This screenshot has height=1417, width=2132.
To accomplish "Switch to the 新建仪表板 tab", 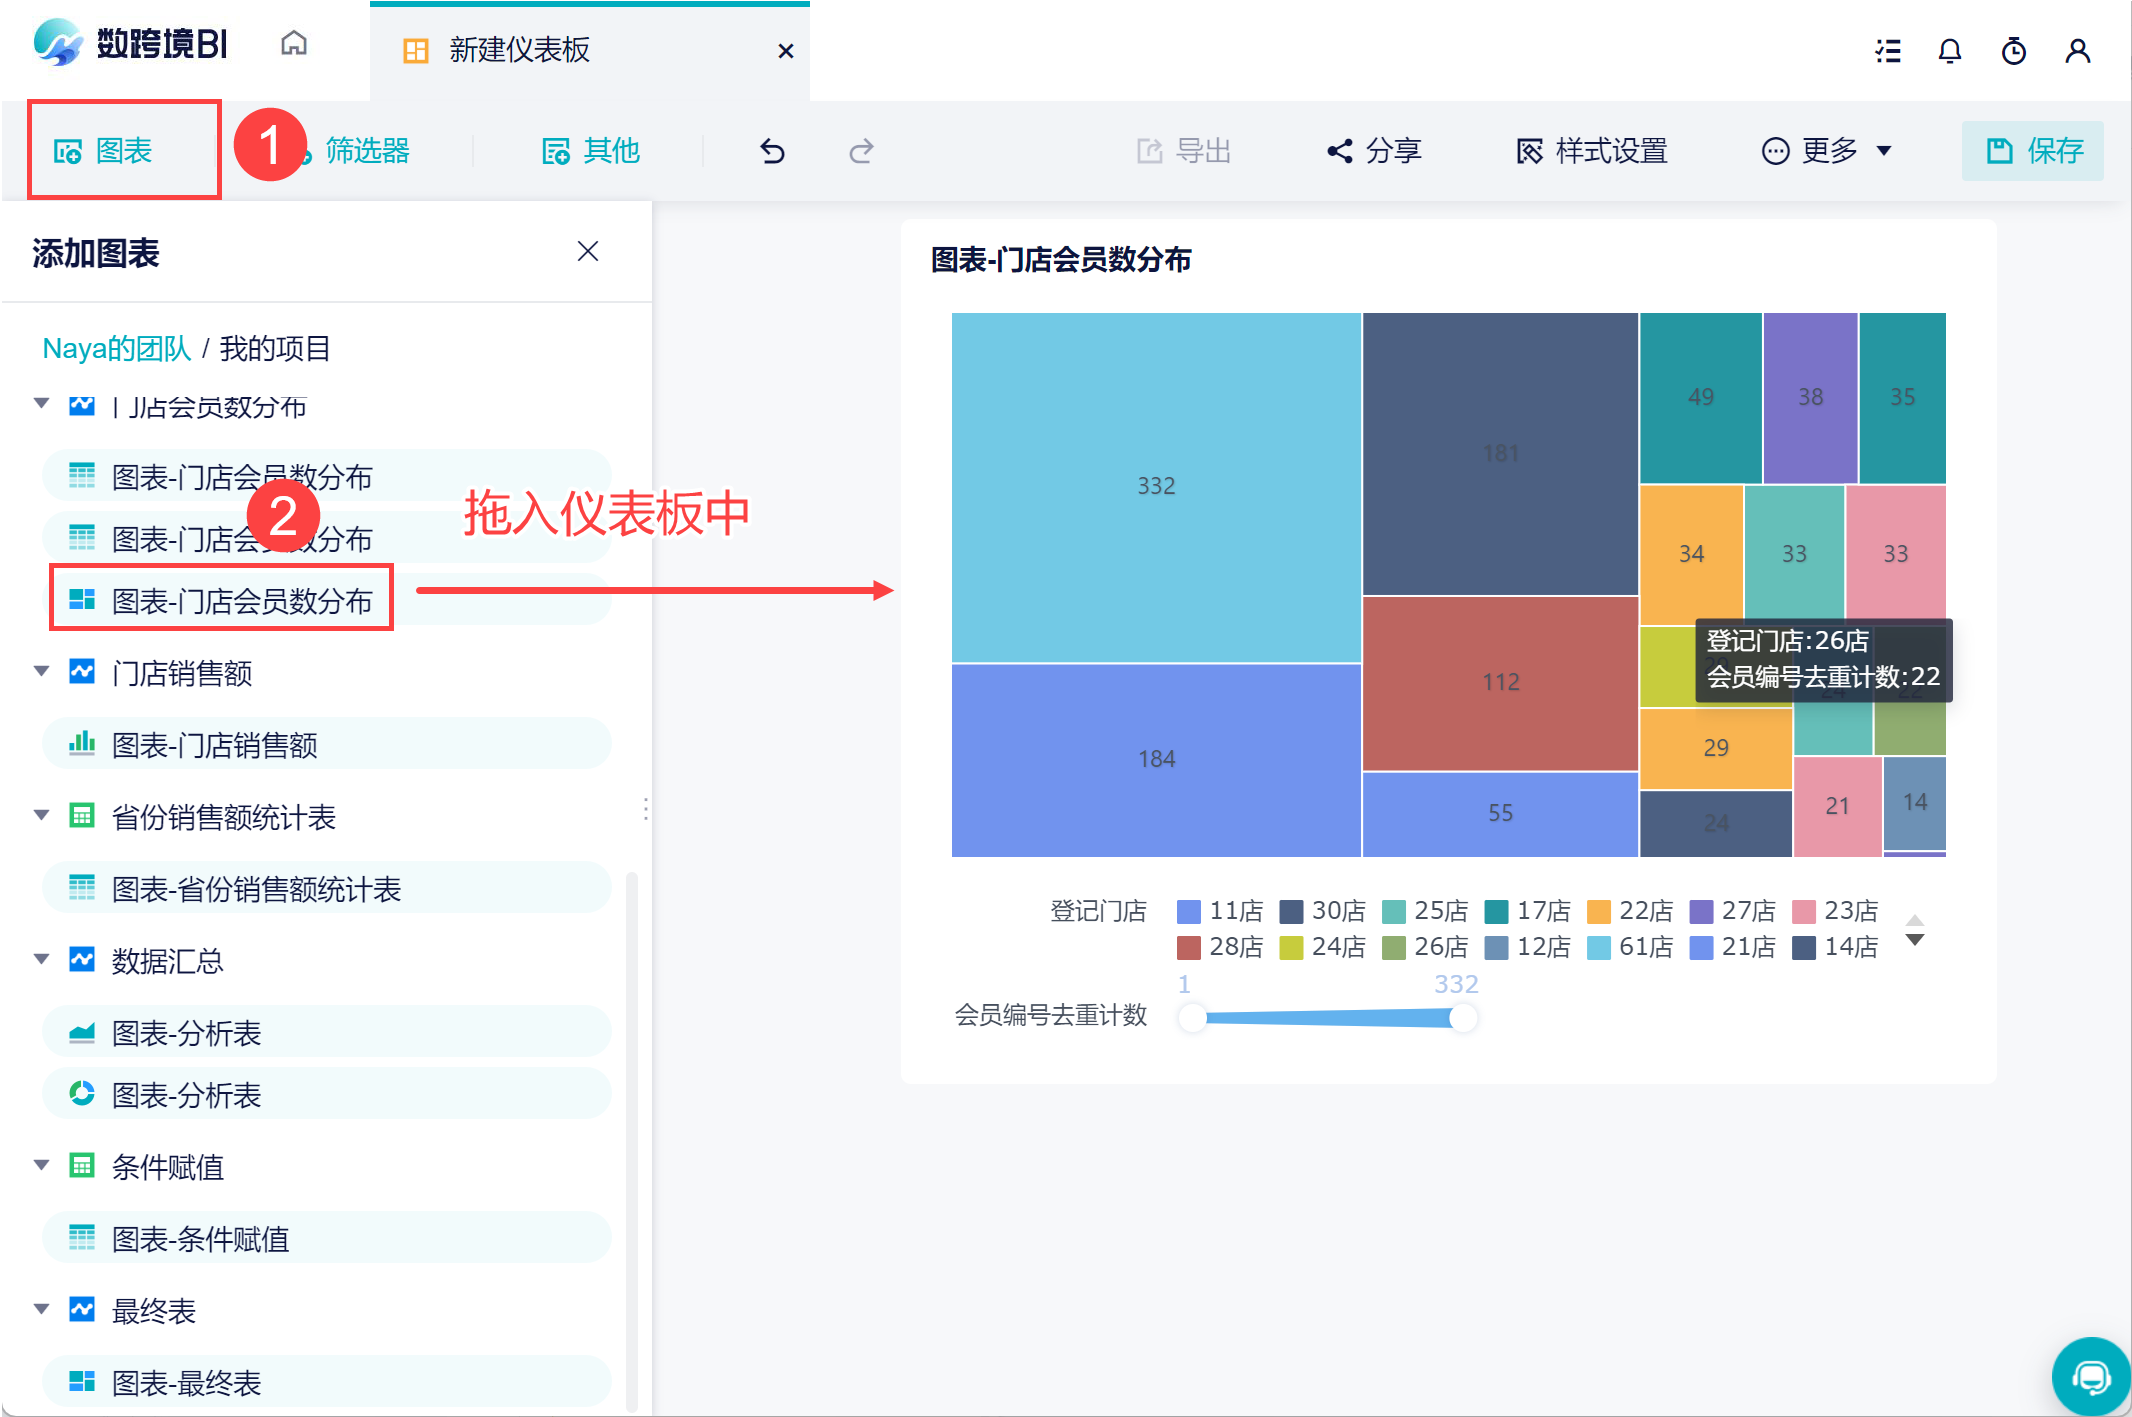I will pos(519,50).
